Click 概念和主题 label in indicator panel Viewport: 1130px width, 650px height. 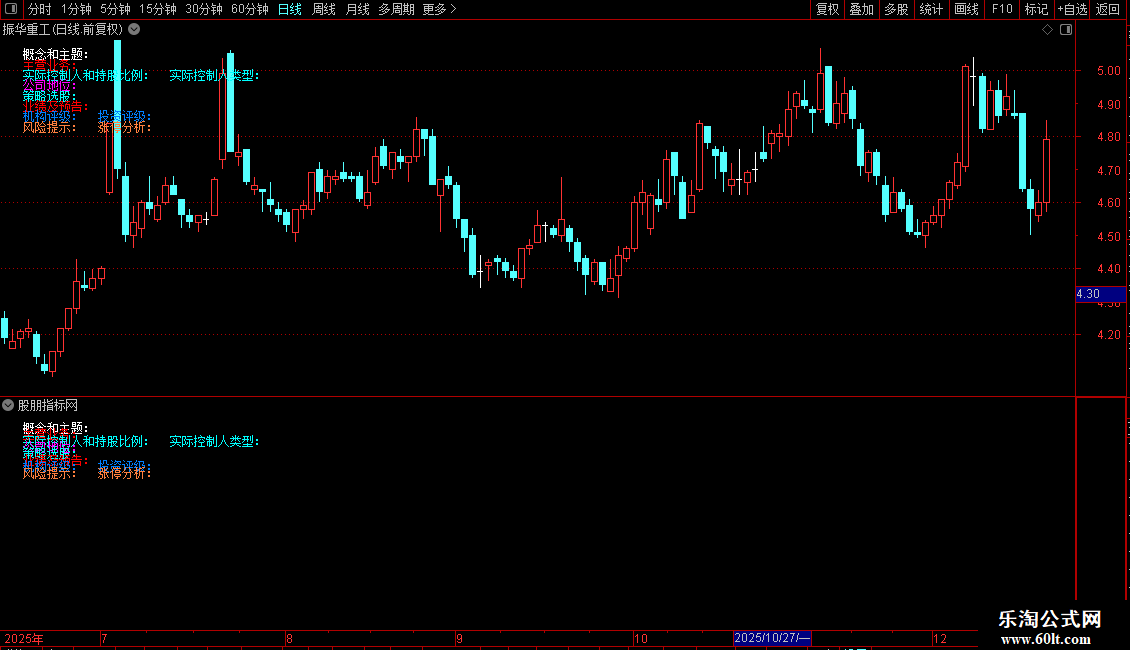tap(55, 428)
